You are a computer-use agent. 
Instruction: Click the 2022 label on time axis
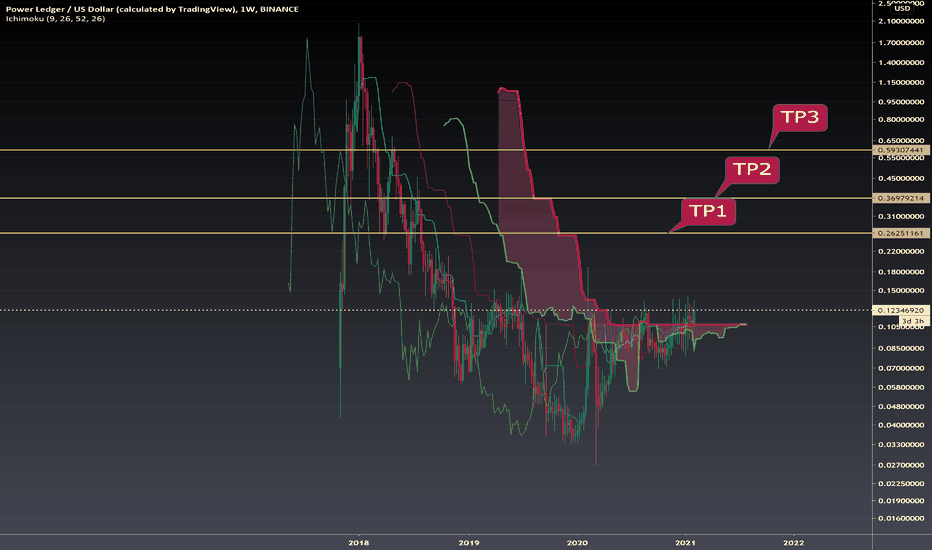(x=794, y=542)
